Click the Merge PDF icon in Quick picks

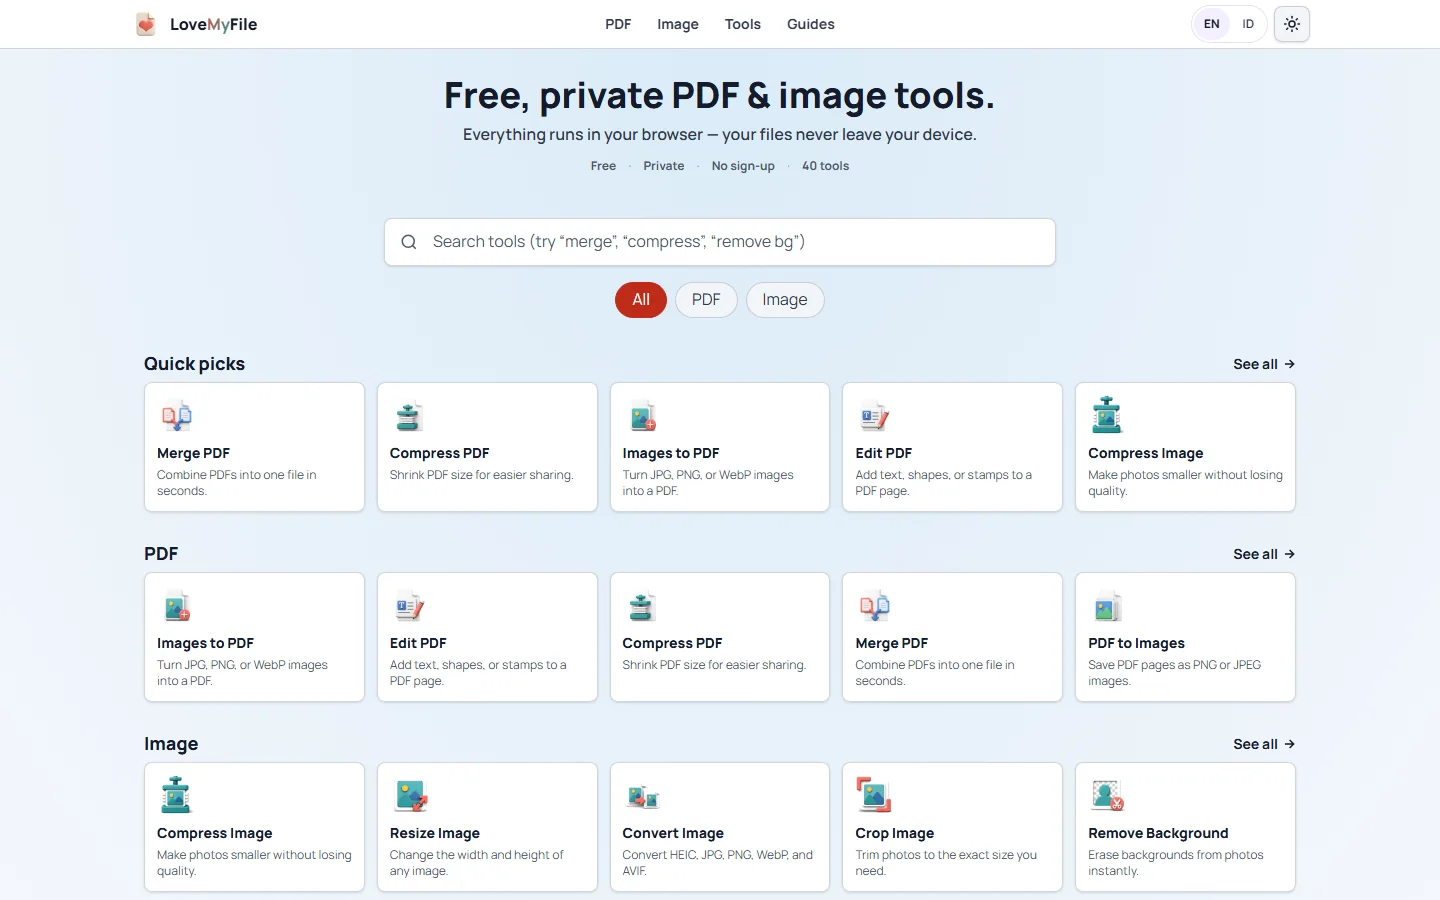tap(176, 415)
